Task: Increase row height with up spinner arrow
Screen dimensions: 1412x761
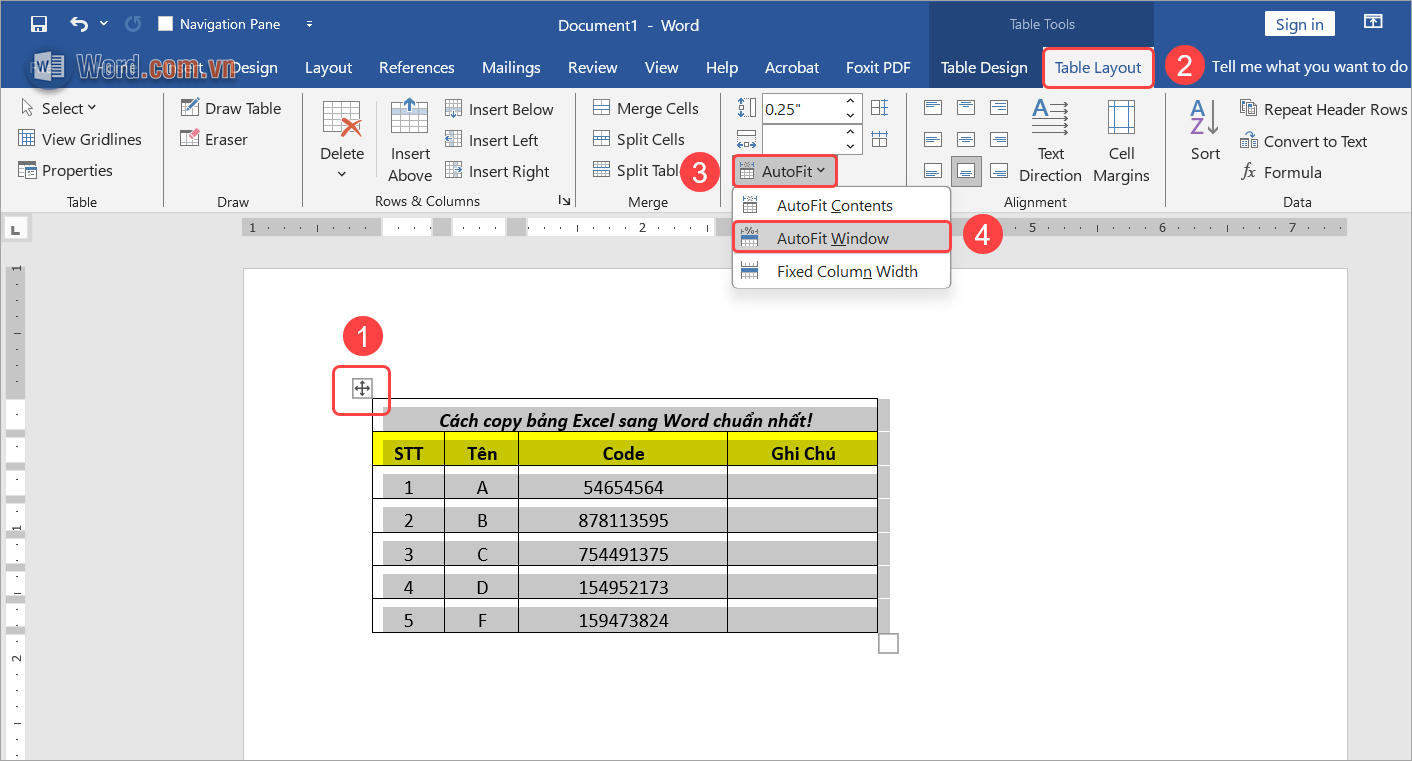Action: 852,102
